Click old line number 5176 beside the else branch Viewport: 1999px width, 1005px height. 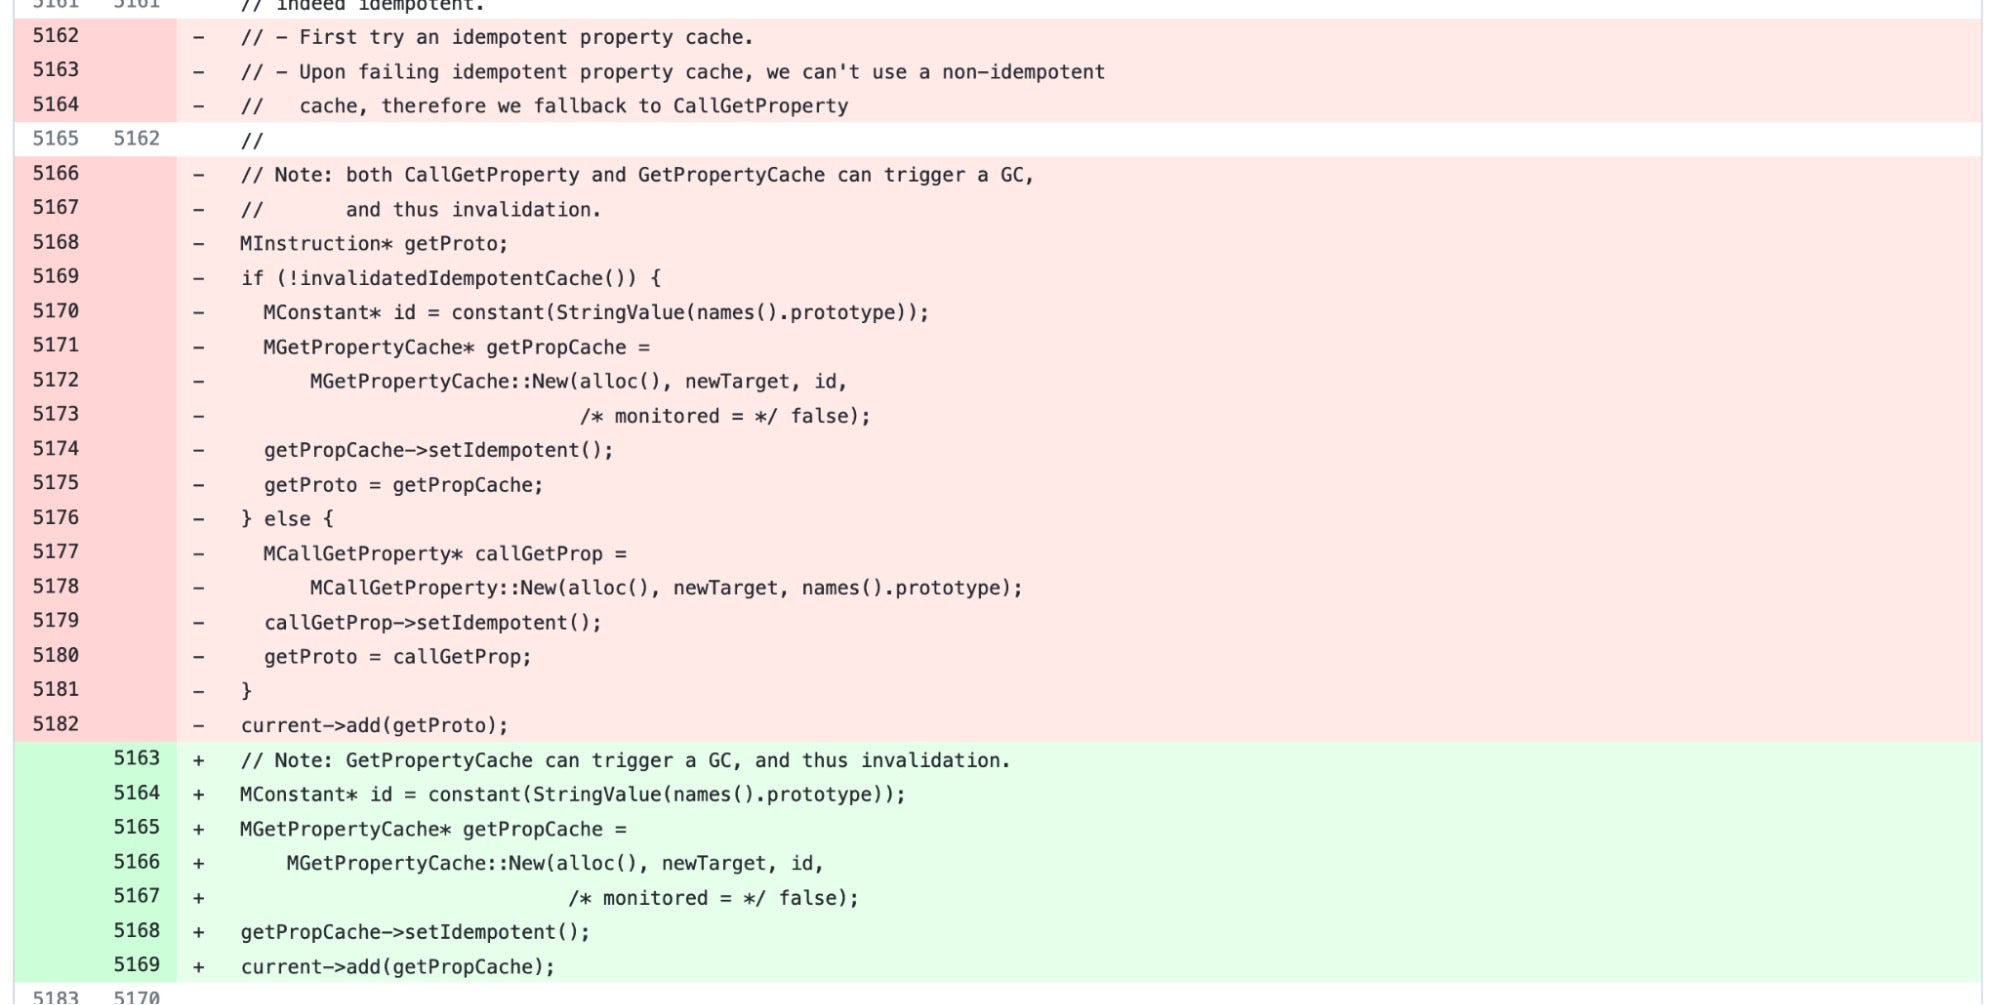55,518
